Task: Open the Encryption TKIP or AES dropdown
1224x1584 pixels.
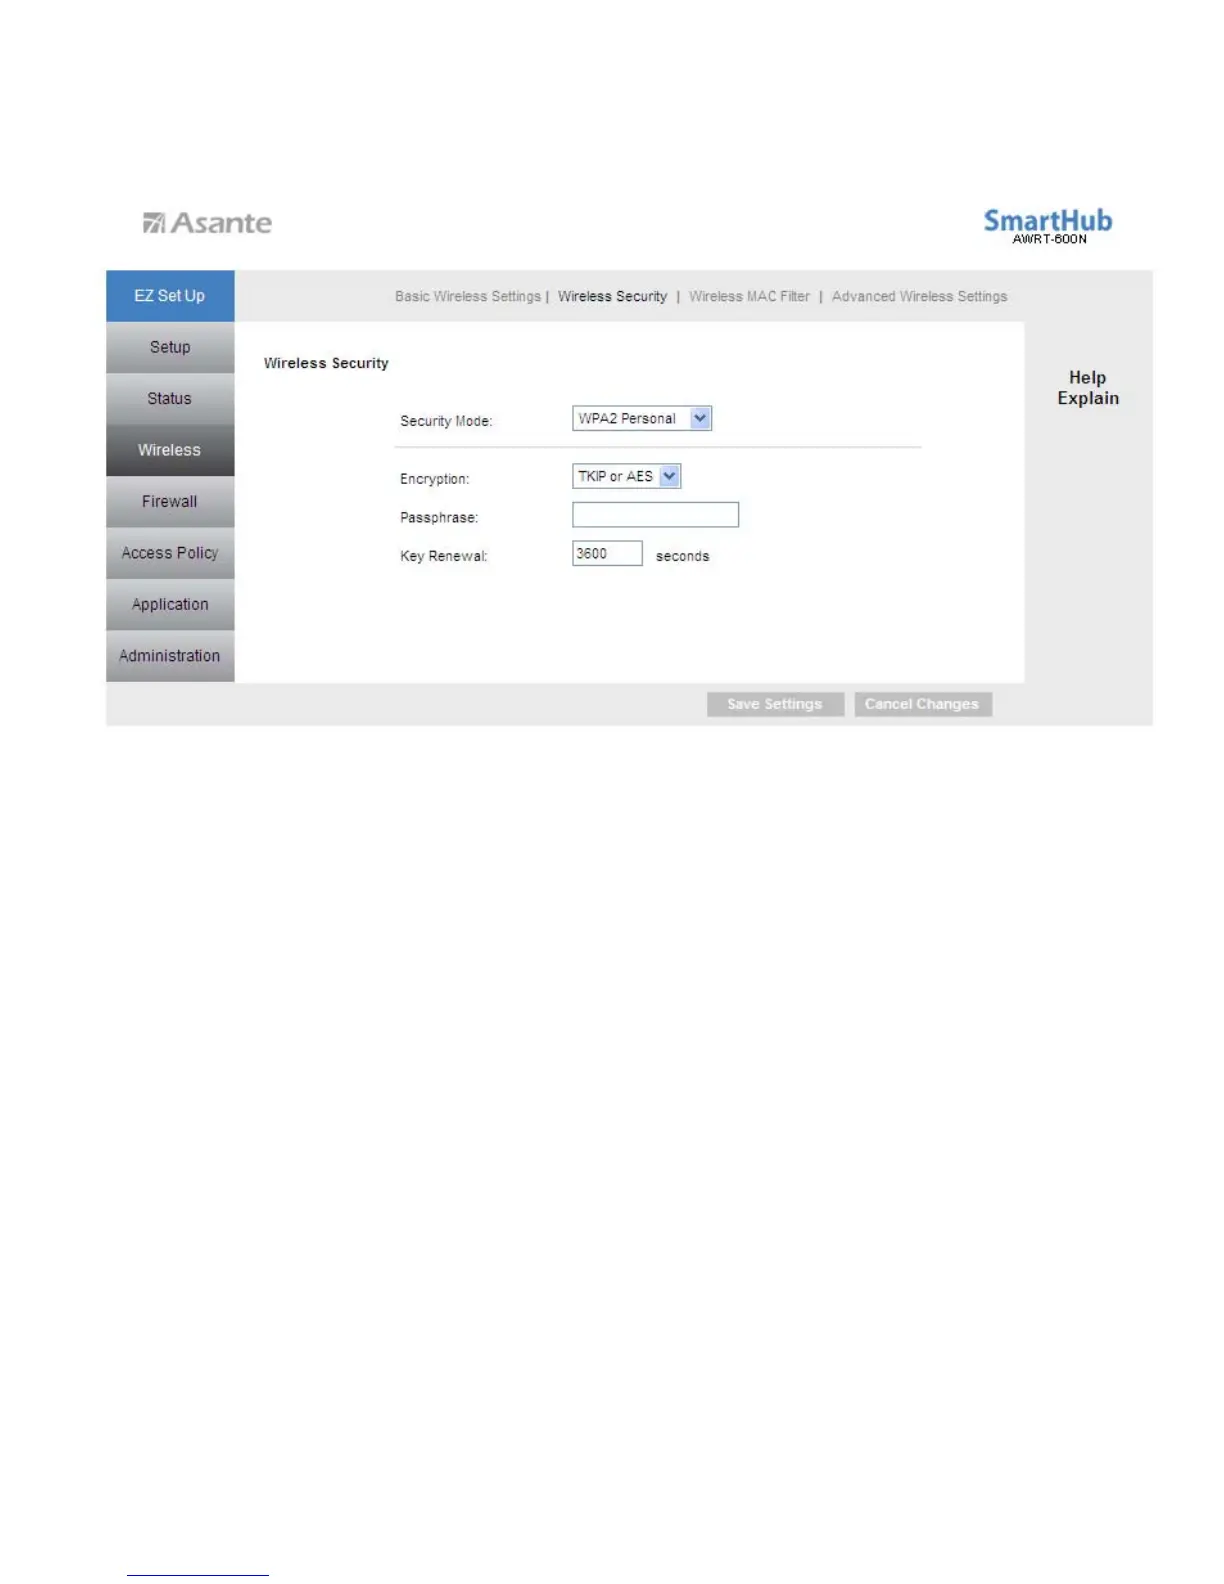Action: [627, 477]
